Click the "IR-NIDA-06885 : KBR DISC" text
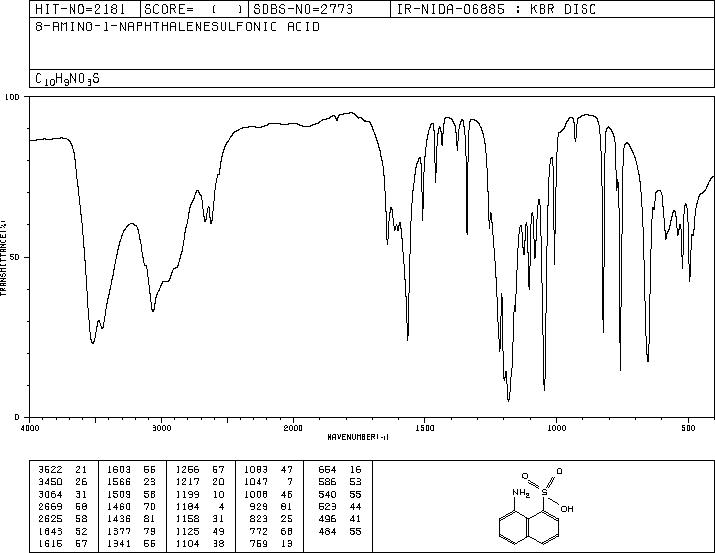 coord(496,9)
